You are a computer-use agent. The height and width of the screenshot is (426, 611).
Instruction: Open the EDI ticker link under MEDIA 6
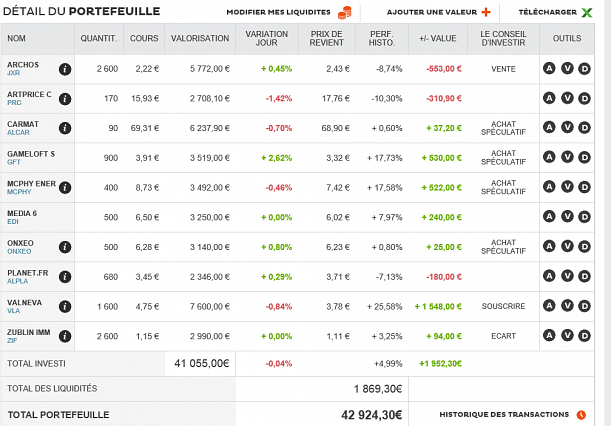pos(12,222)
